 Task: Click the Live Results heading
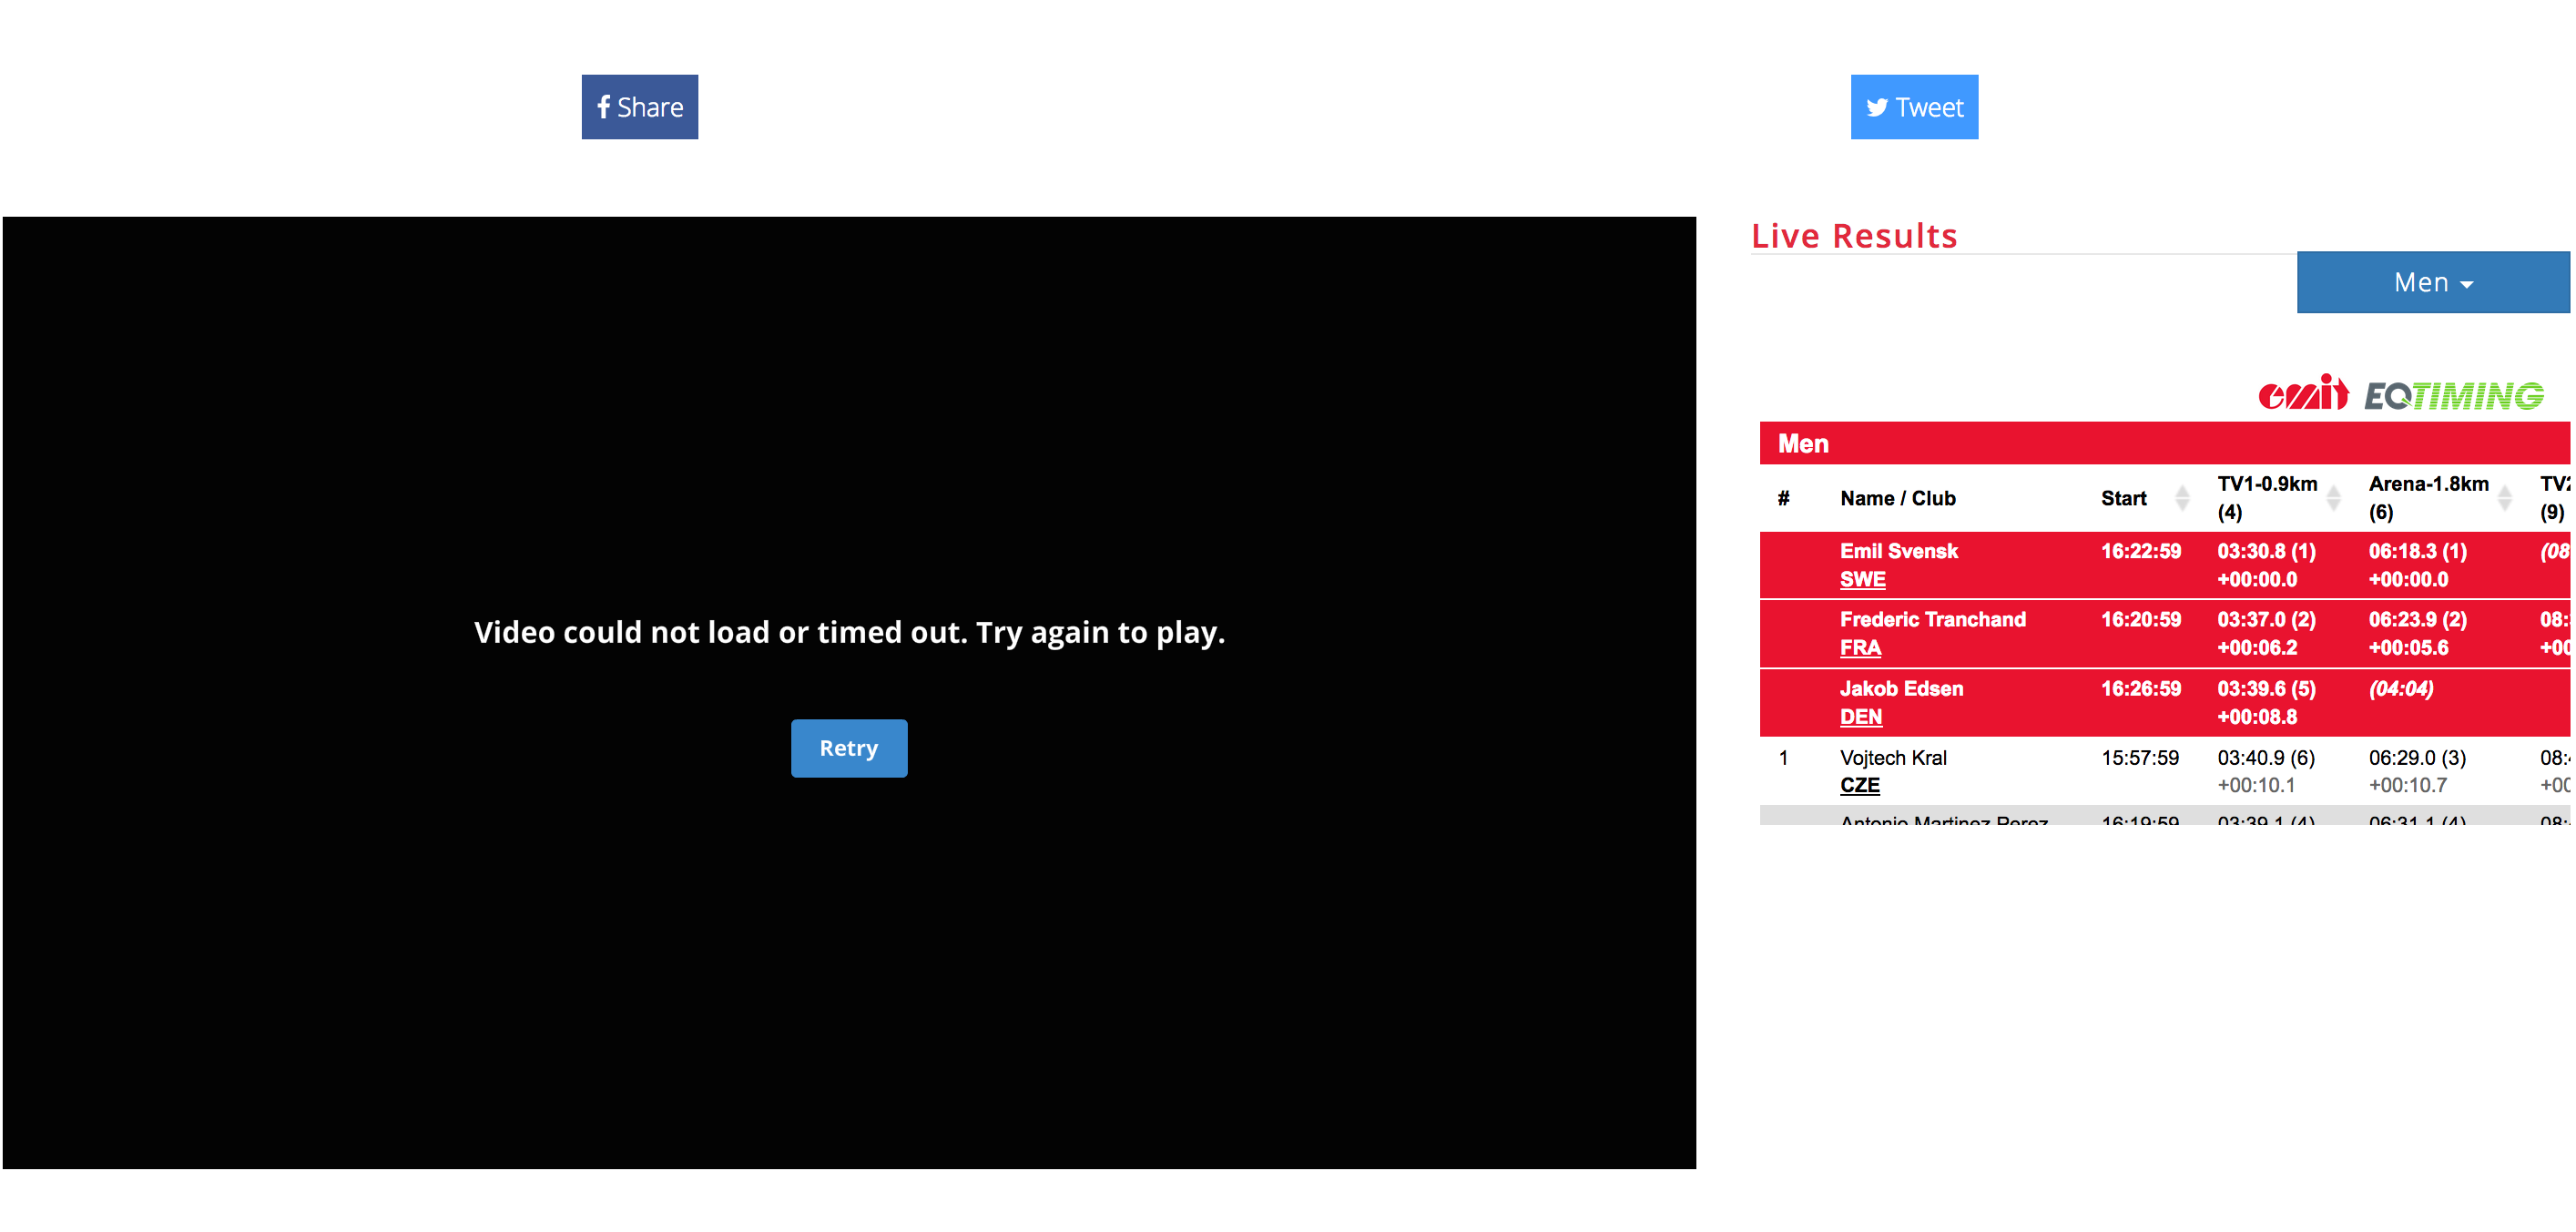coord(1853,236)
